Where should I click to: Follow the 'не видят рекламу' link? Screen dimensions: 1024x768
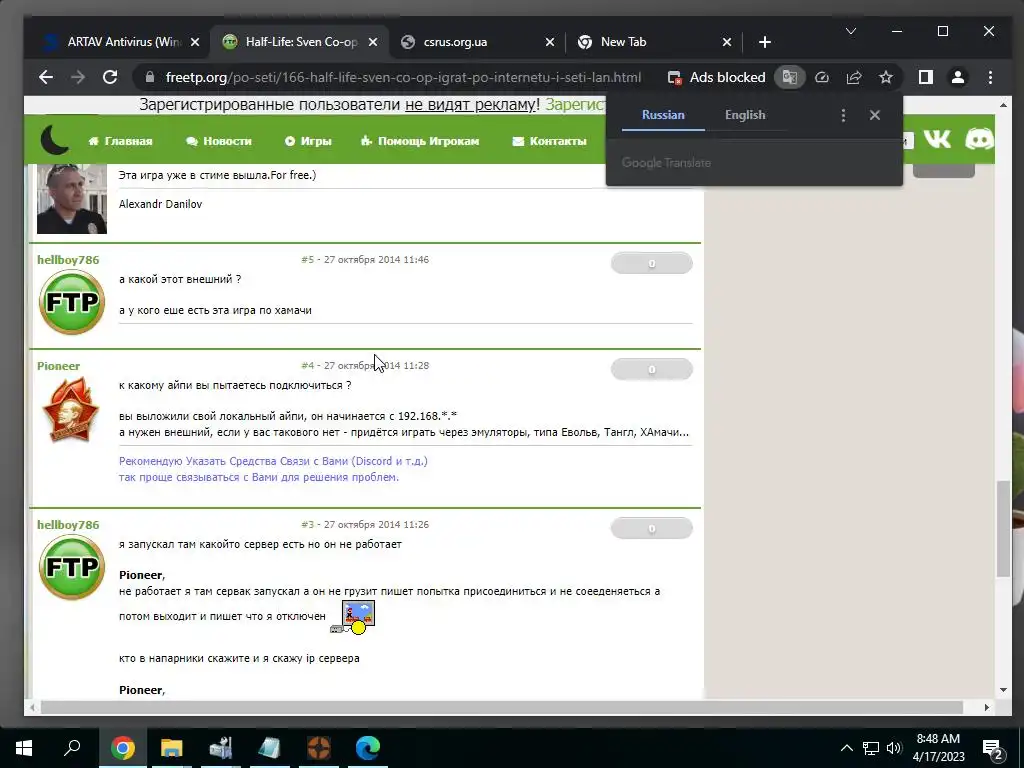[470, 104]
